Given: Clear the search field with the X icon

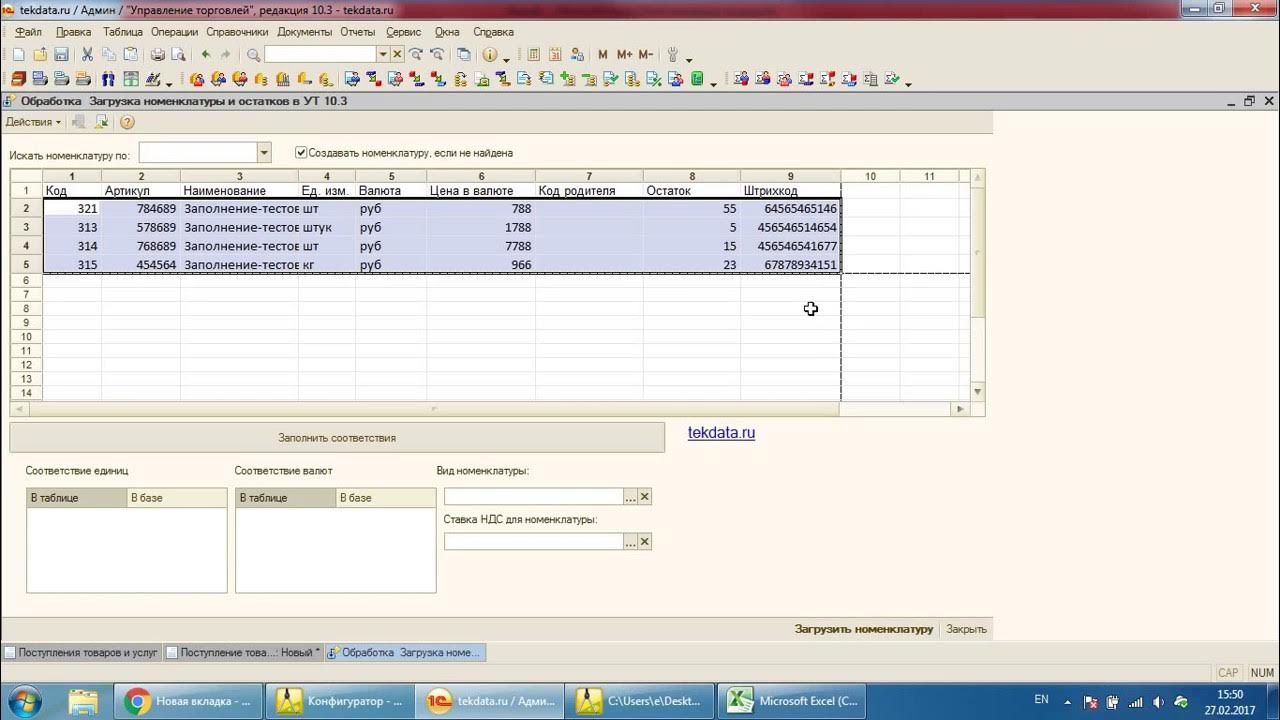Looking at the screenshot, I should coord(397,54).
